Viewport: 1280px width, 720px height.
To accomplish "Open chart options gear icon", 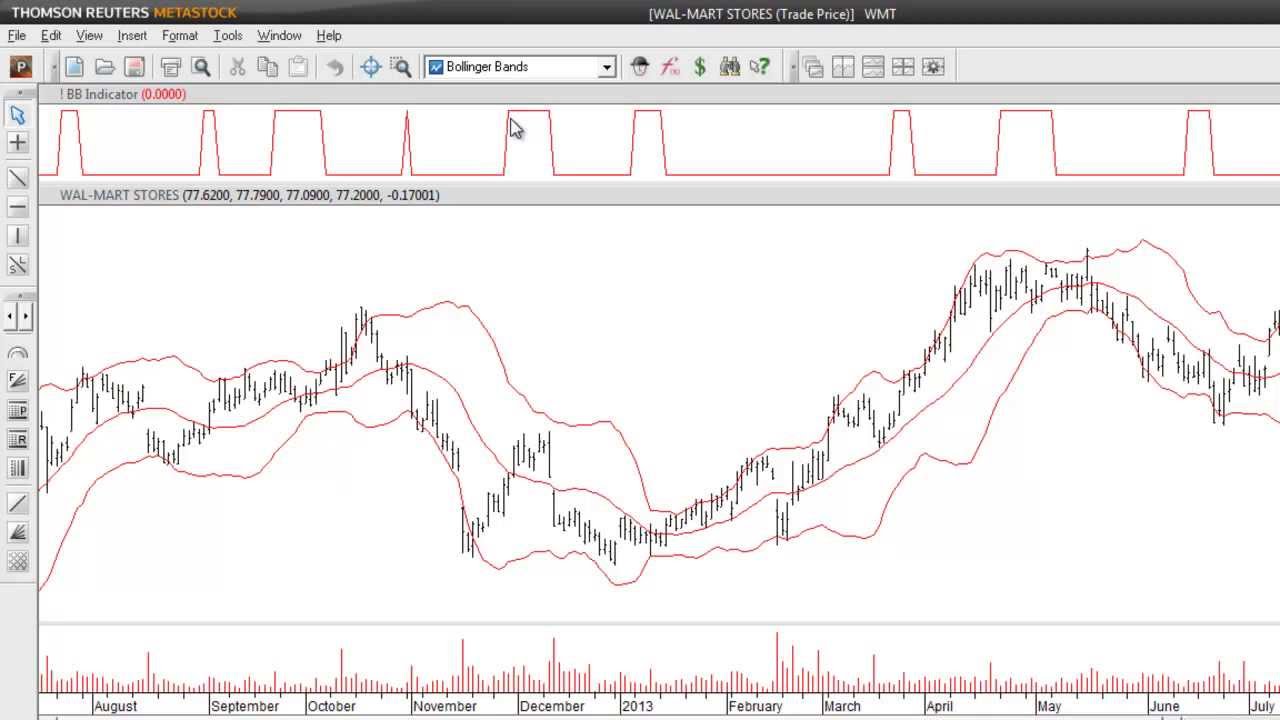I will [933, 67].
